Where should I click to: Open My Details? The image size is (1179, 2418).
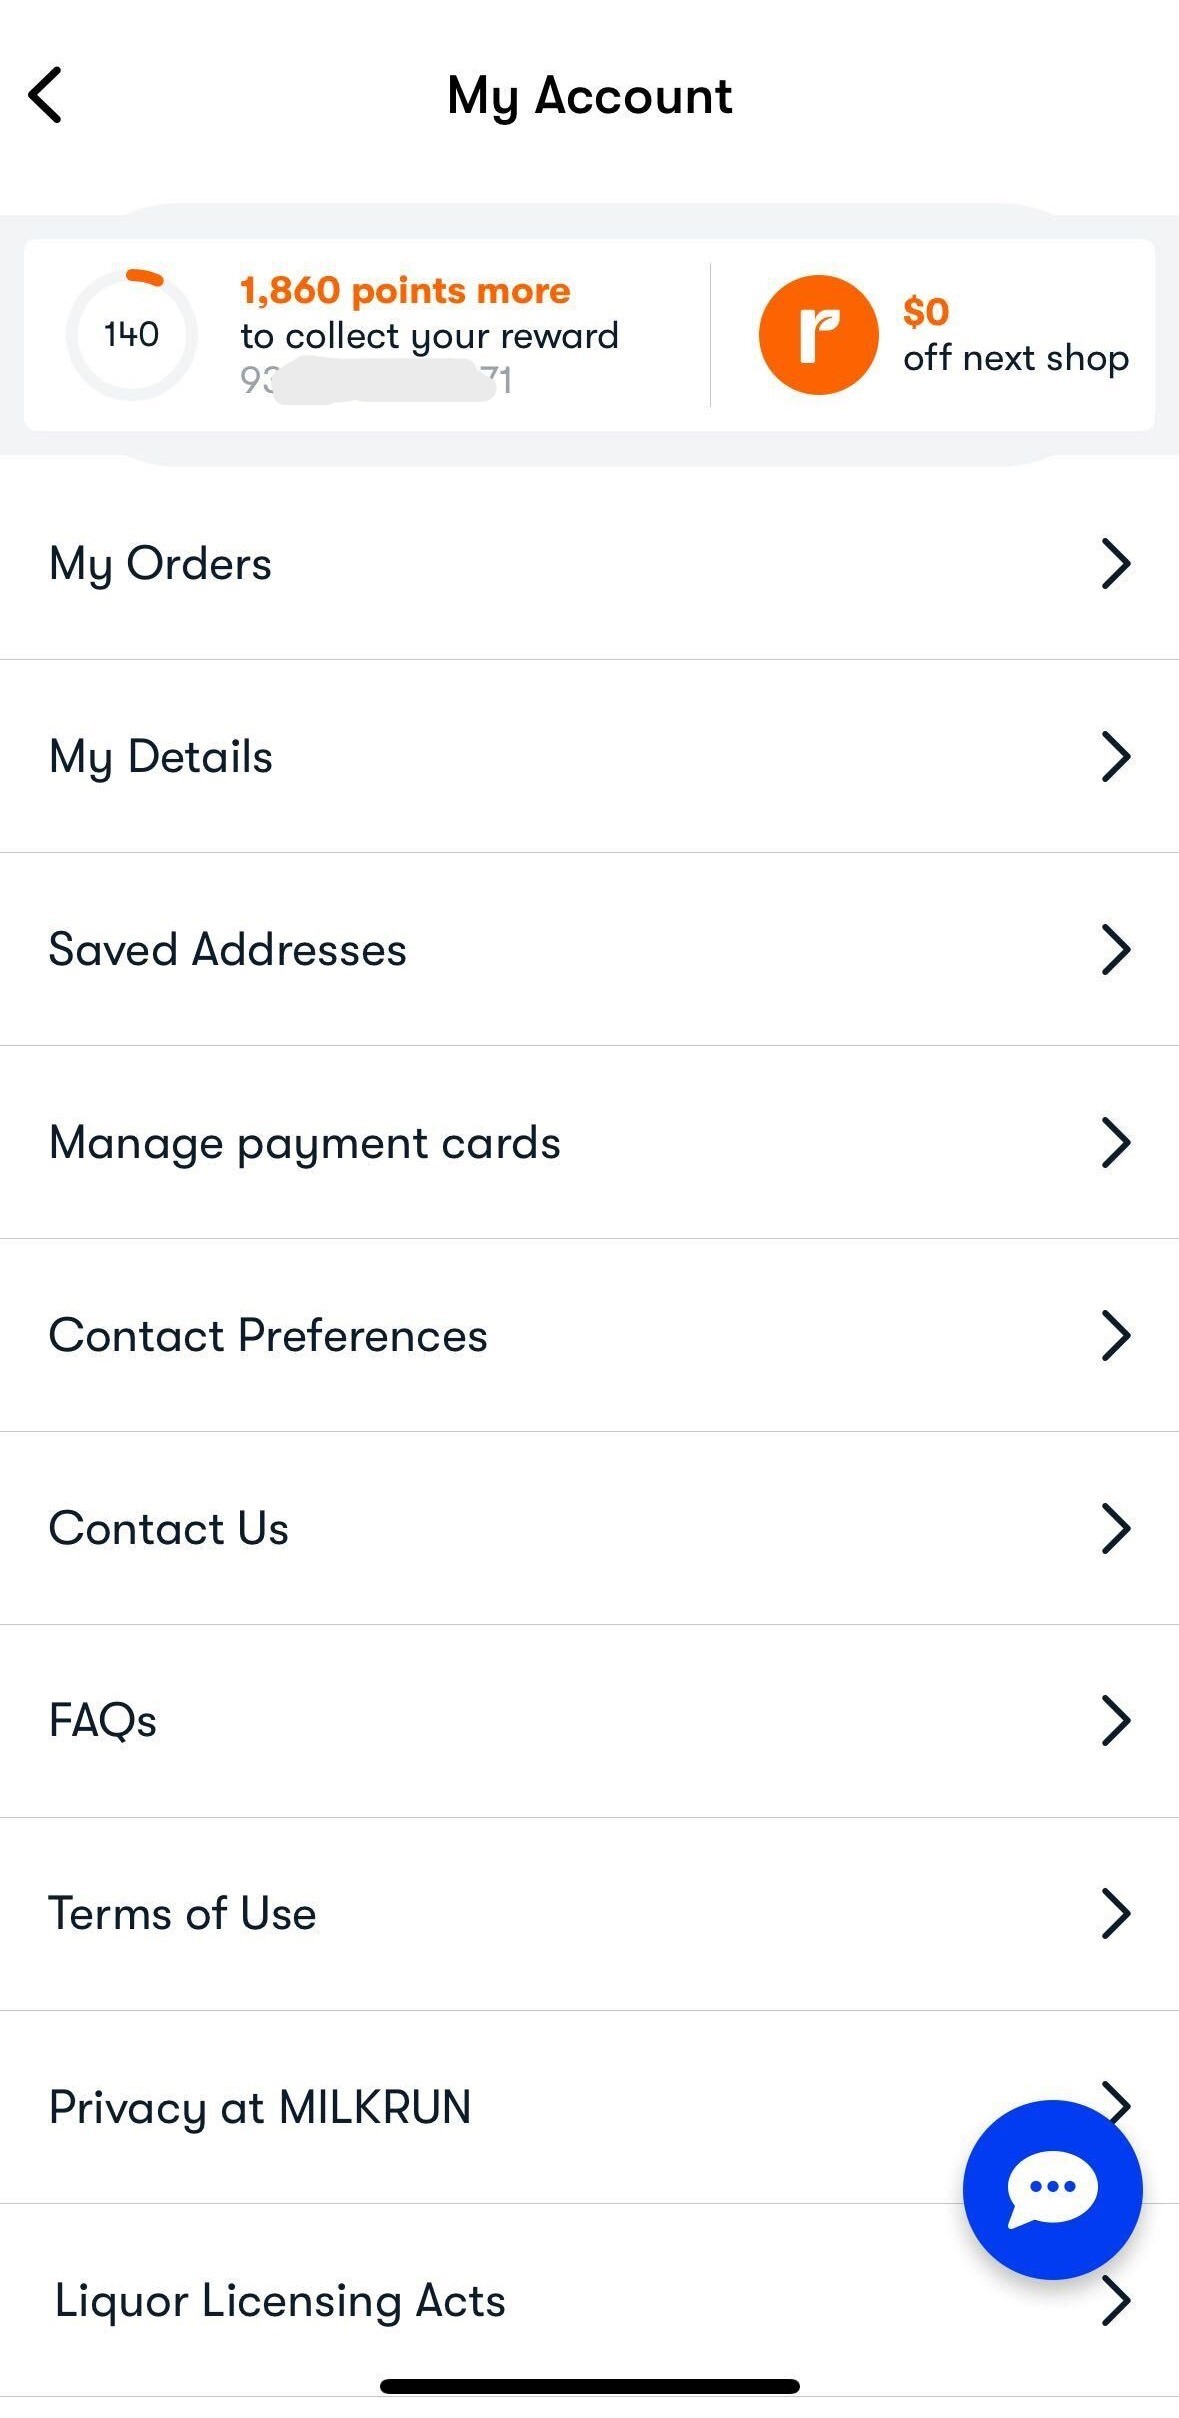click(x=161, y=757)
